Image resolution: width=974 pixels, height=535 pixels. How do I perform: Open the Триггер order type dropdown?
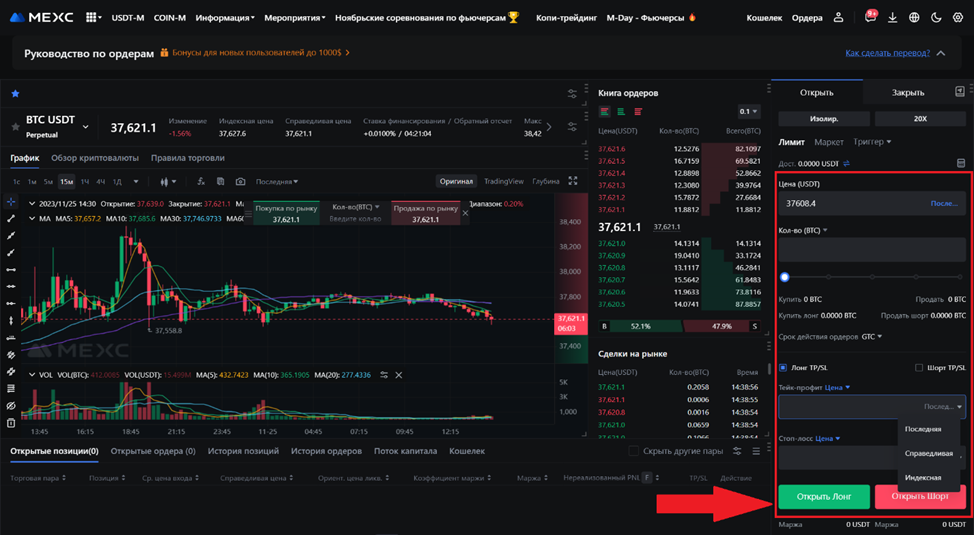tap(872, 142)
